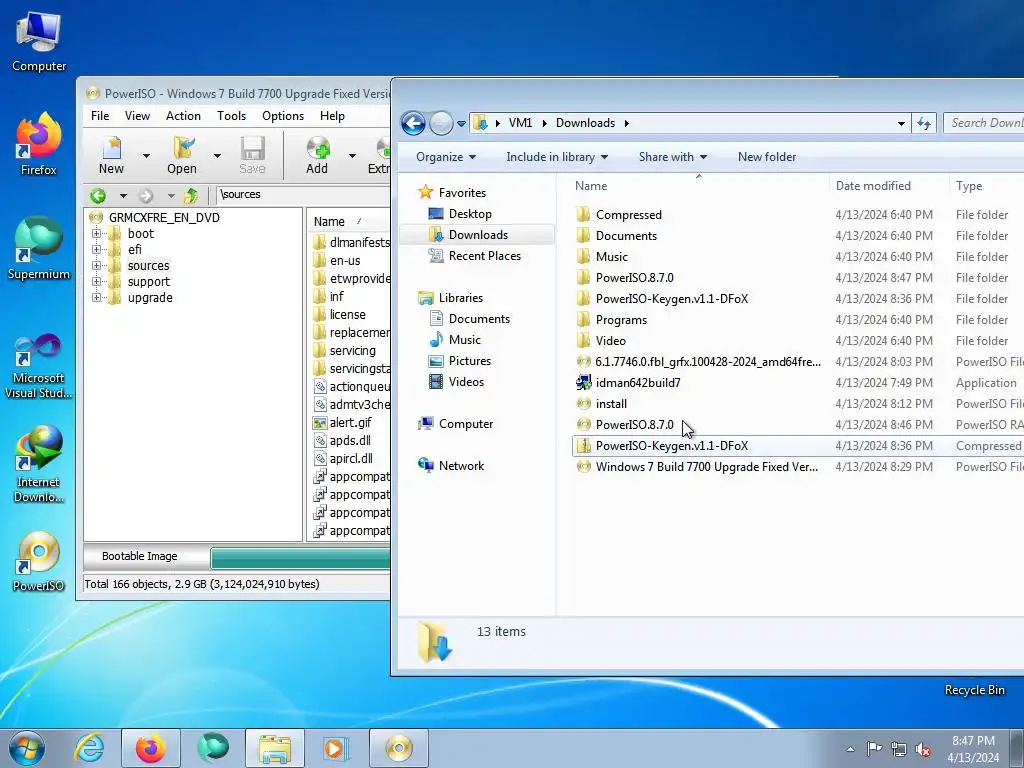Expand the boot folder in PowerISO tree
Image resolution: width=1024 pixels, height=768 pixels.
[97, 234]
